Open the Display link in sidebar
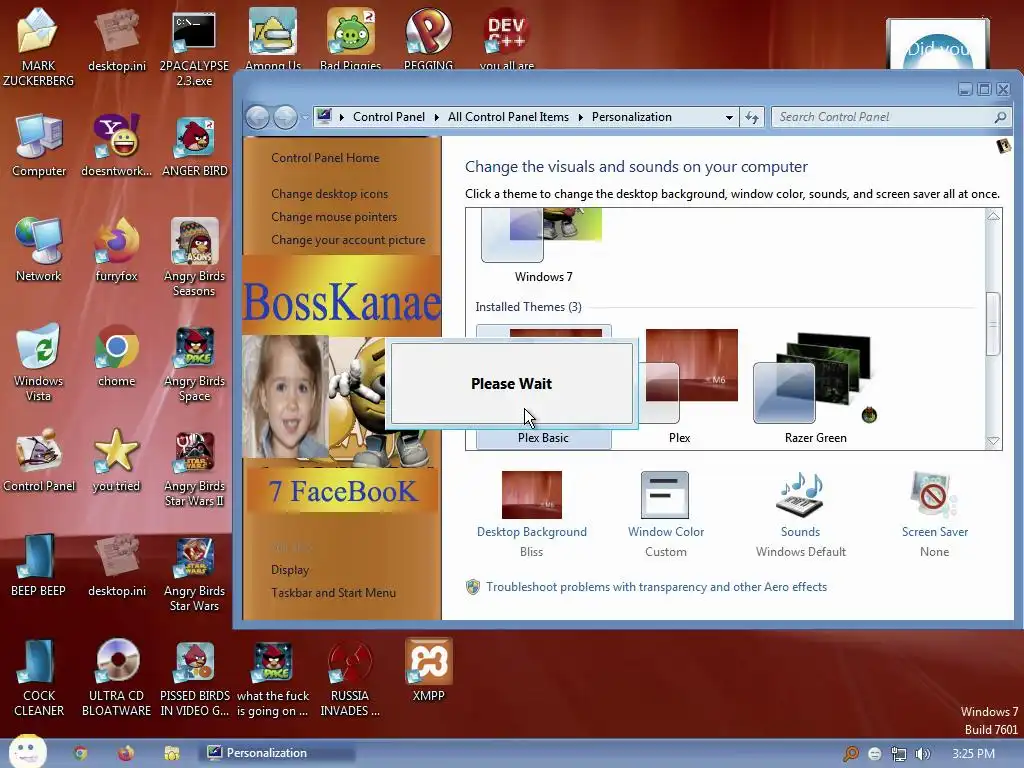 290,570
